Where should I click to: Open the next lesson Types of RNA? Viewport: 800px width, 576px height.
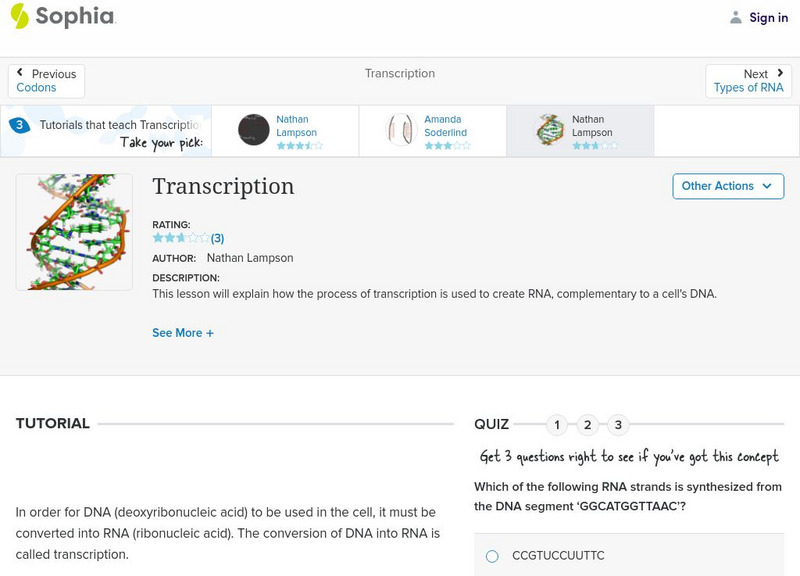[x=749, y=80]
